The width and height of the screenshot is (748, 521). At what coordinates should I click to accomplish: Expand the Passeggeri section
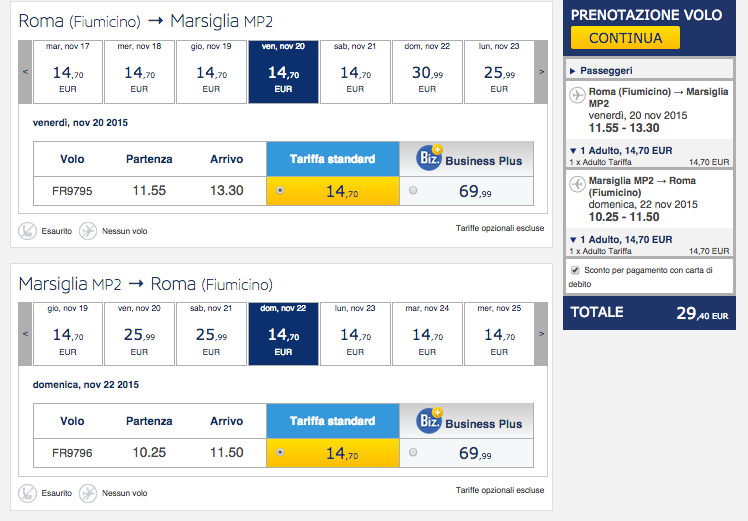[571, 70]
